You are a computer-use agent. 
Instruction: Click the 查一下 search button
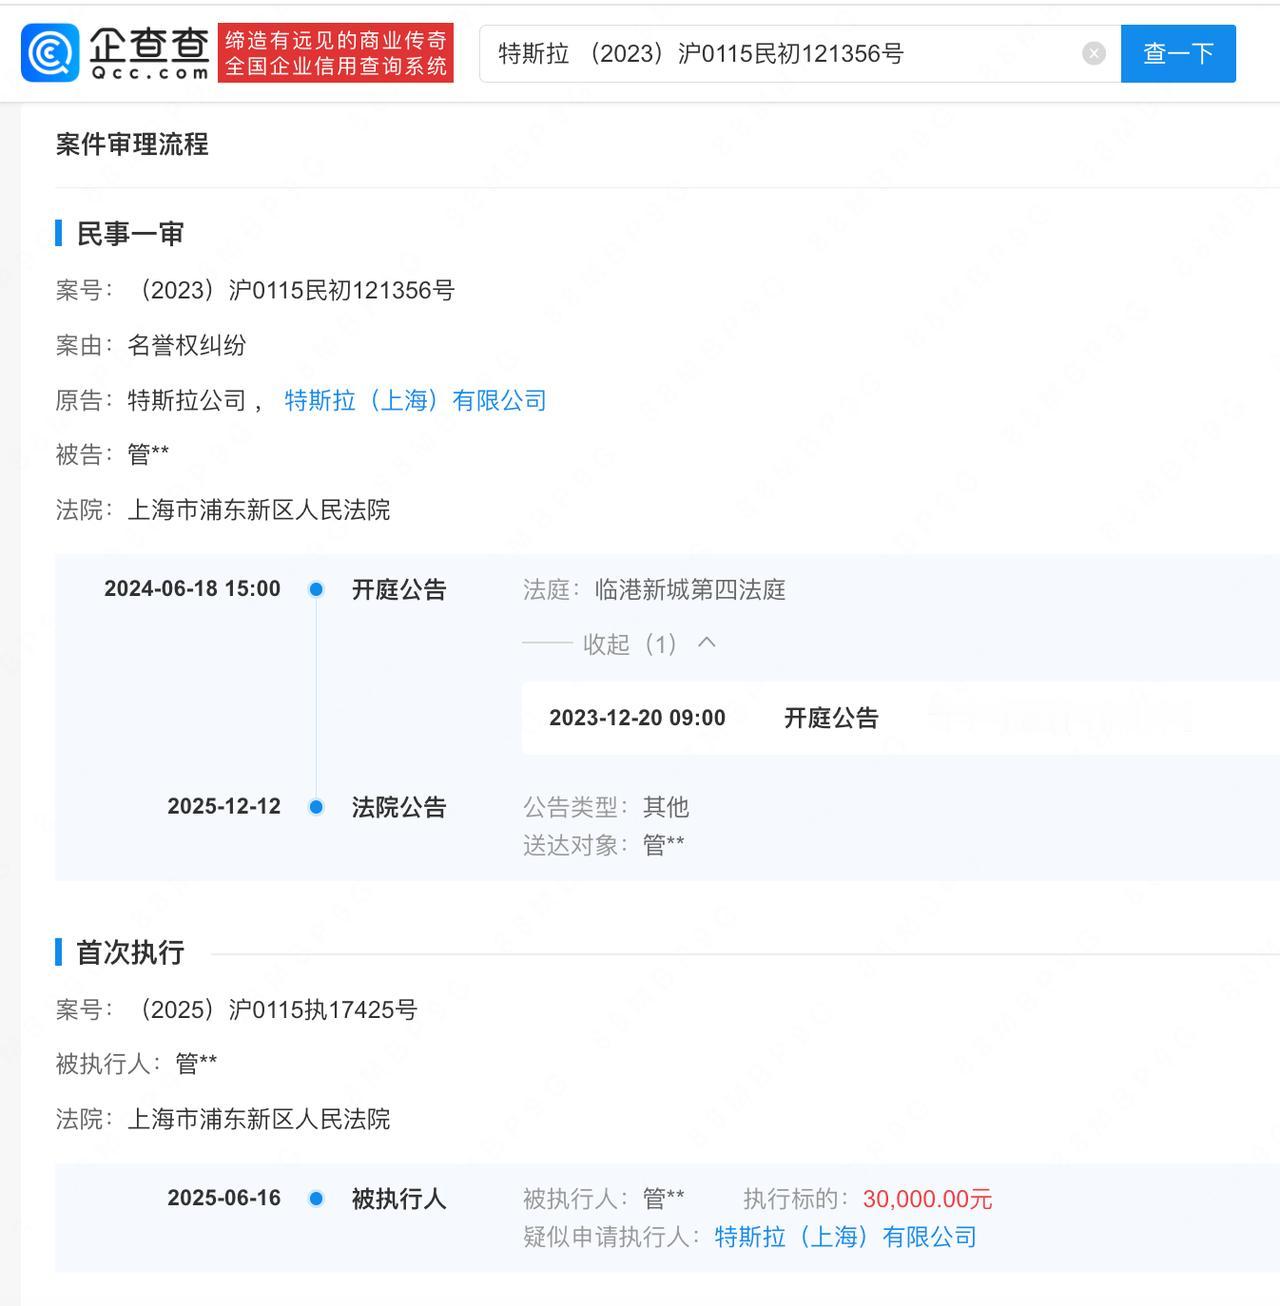[1177, 54]
